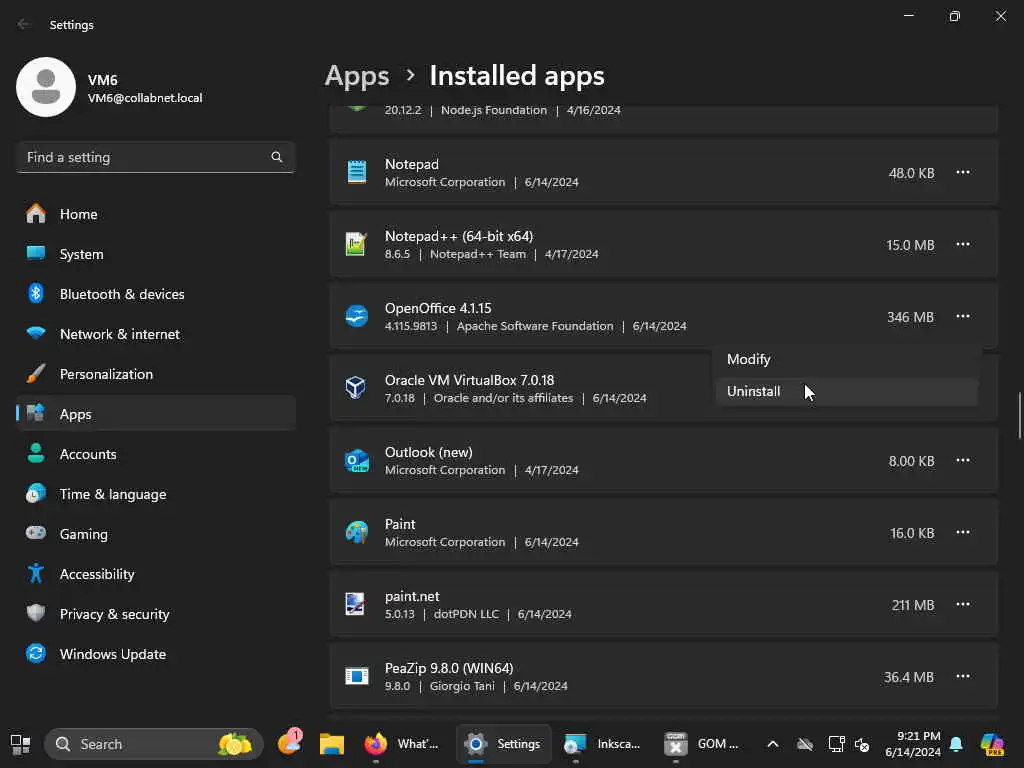The image size is (1024, 768).
Task: Show hidden system tray icons
Action: (x=772, y=744)
